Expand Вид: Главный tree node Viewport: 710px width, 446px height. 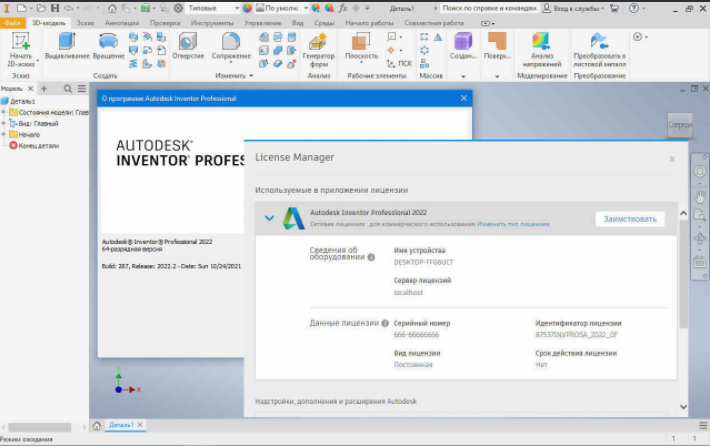tap(4, 123)
